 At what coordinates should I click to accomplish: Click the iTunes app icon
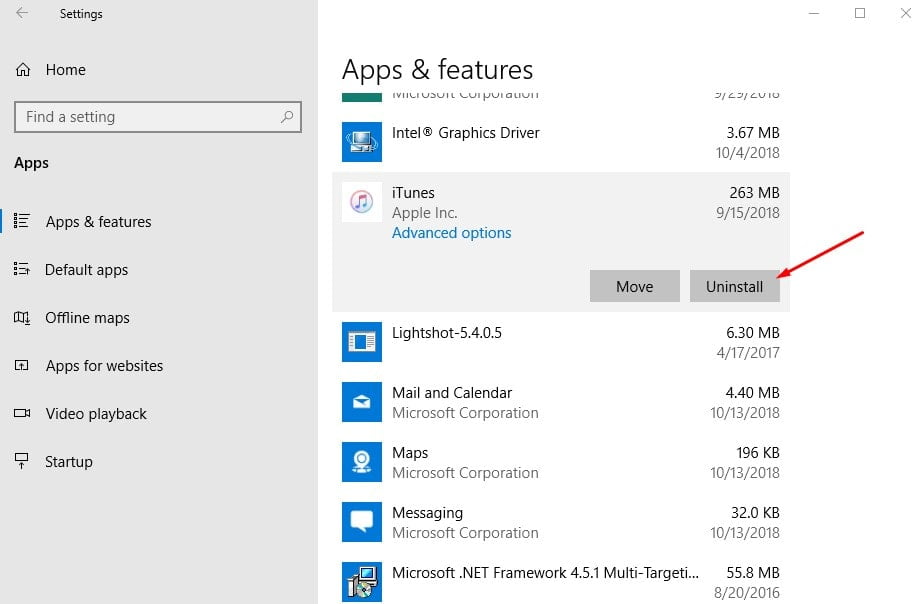click(x=362, y=202)
